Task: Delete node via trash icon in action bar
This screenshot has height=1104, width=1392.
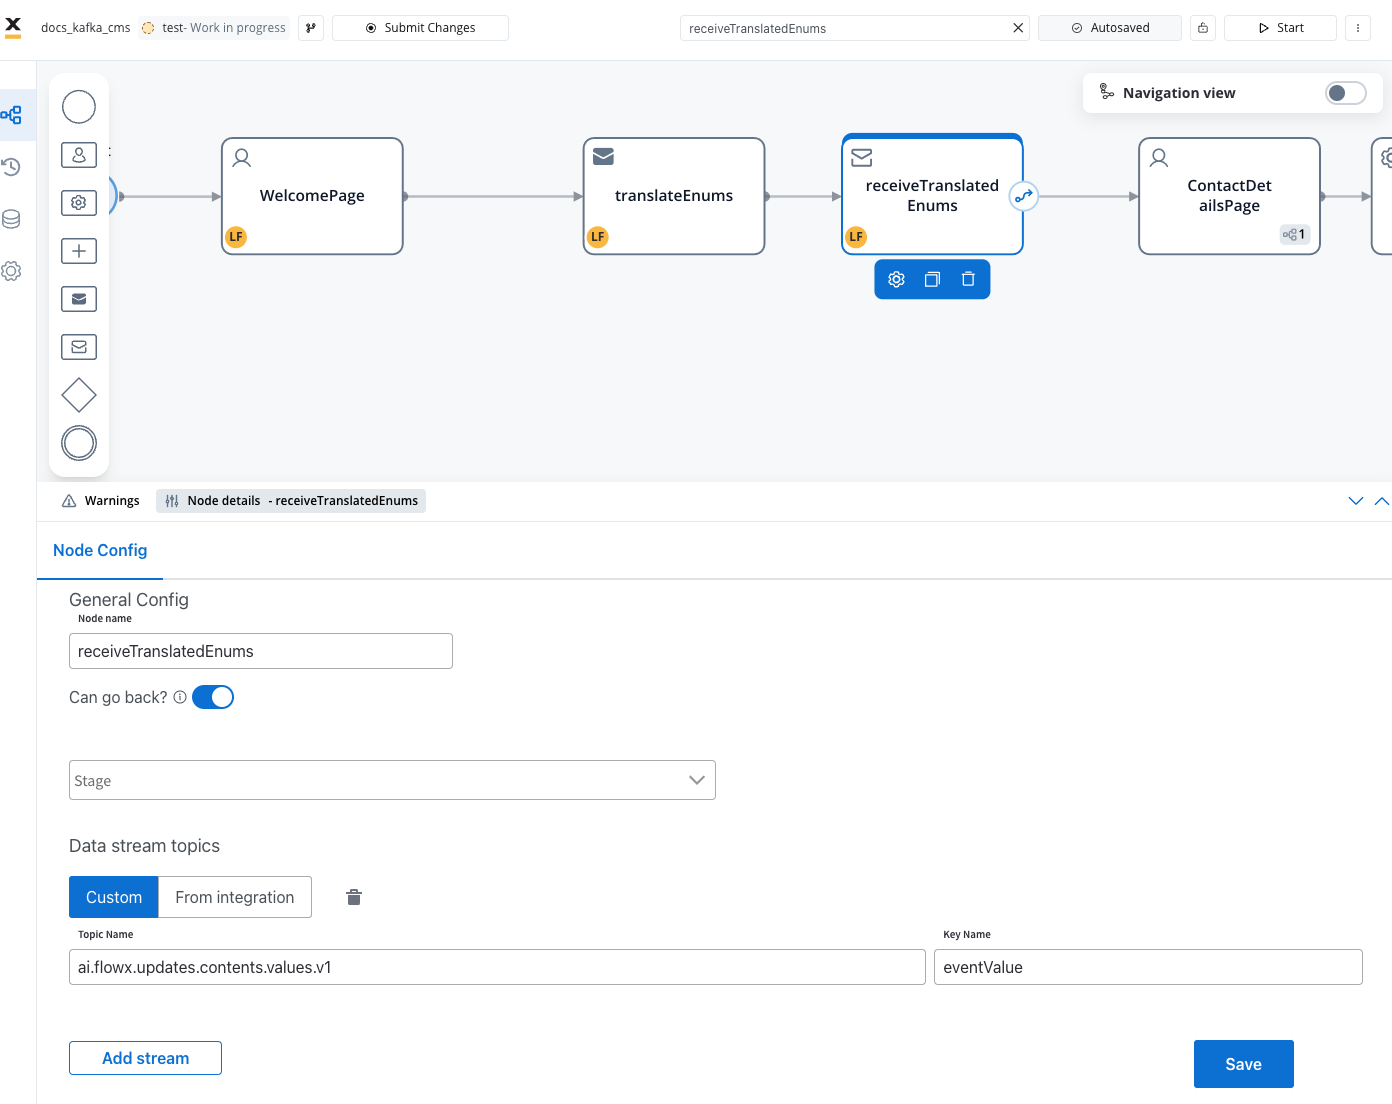Action: (x=968, y=280)
